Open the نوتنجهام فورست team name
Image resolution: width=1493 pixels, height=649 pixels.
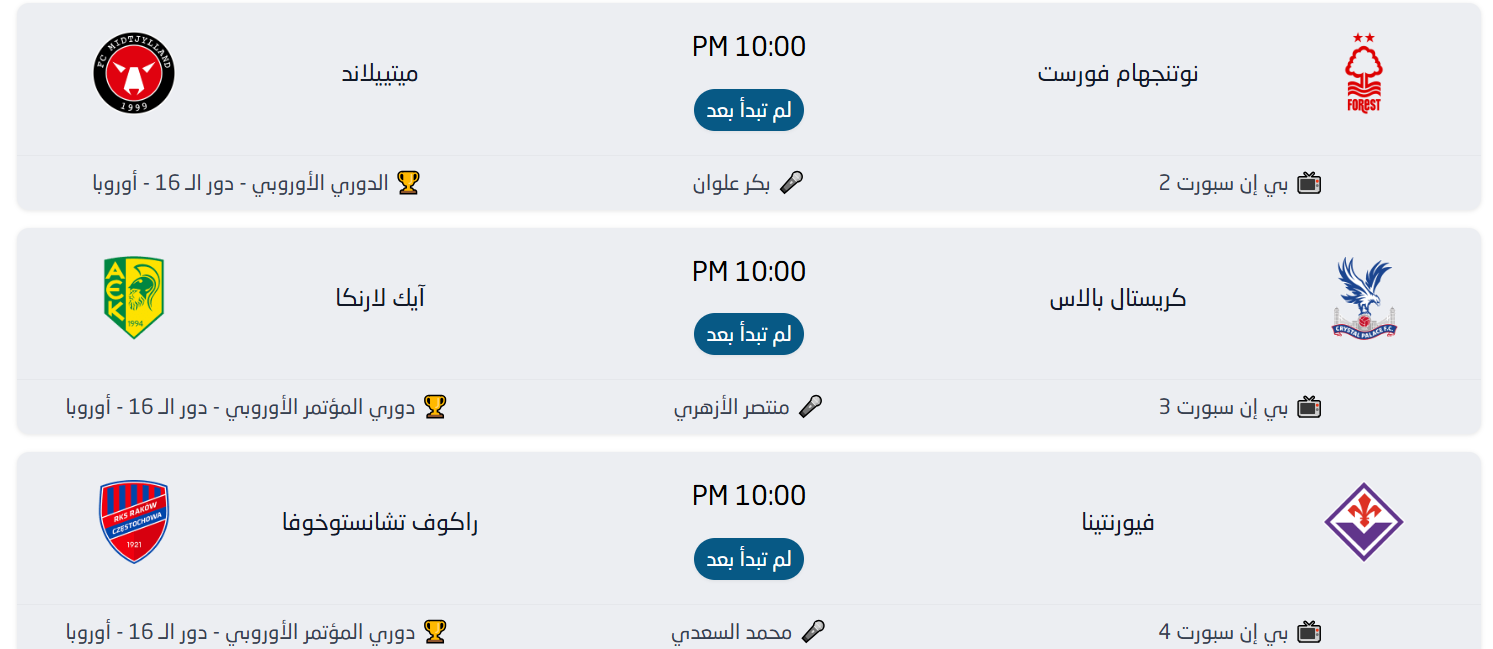1118,73
